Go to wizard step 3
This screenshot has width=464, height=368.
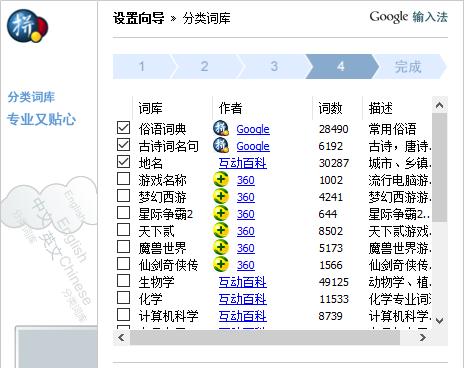pos(274,66)
